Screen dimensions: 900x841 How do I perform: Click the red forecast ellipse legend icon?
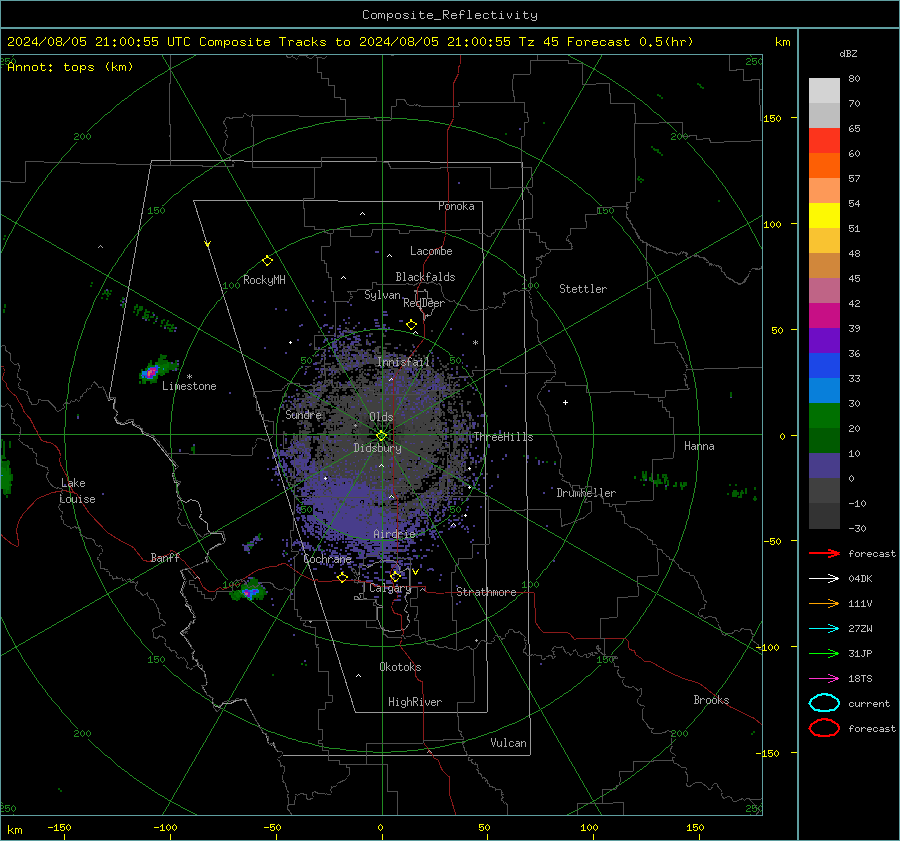click(x=824, y=728)
